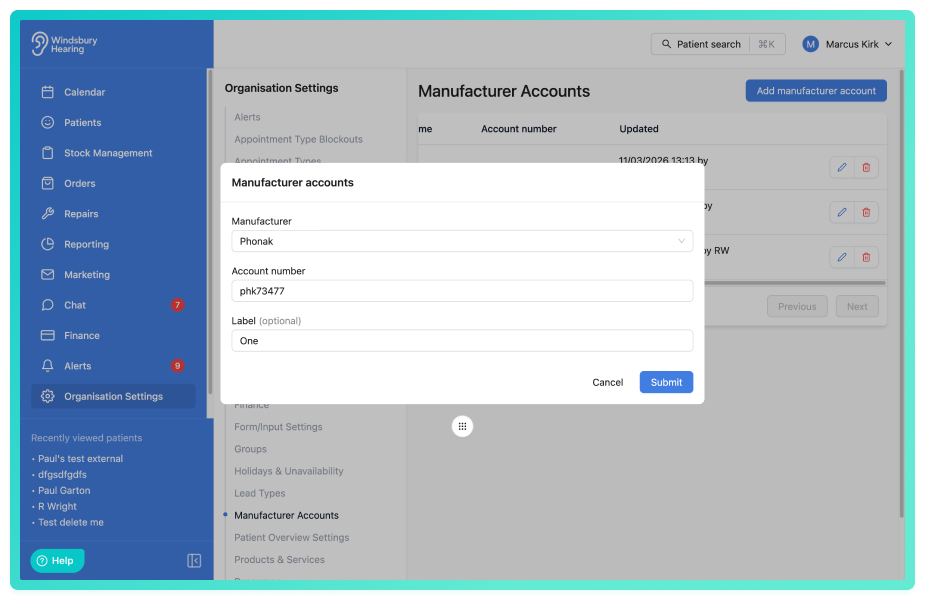
Task: Open recently viewed patient dfgsdfgdfs
Action: point(62,474)
